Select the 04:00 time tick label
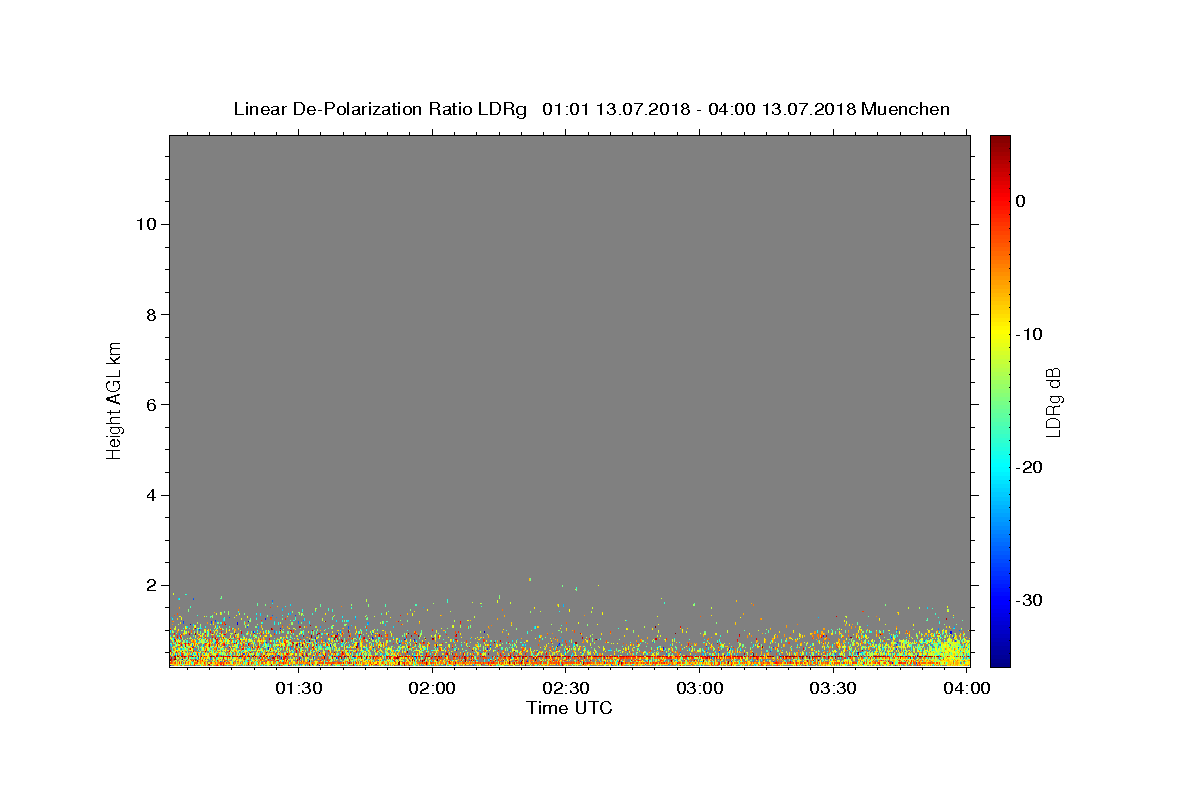Screen dimensions: 1200x800 pyautogui.click(x=967, y=689)
